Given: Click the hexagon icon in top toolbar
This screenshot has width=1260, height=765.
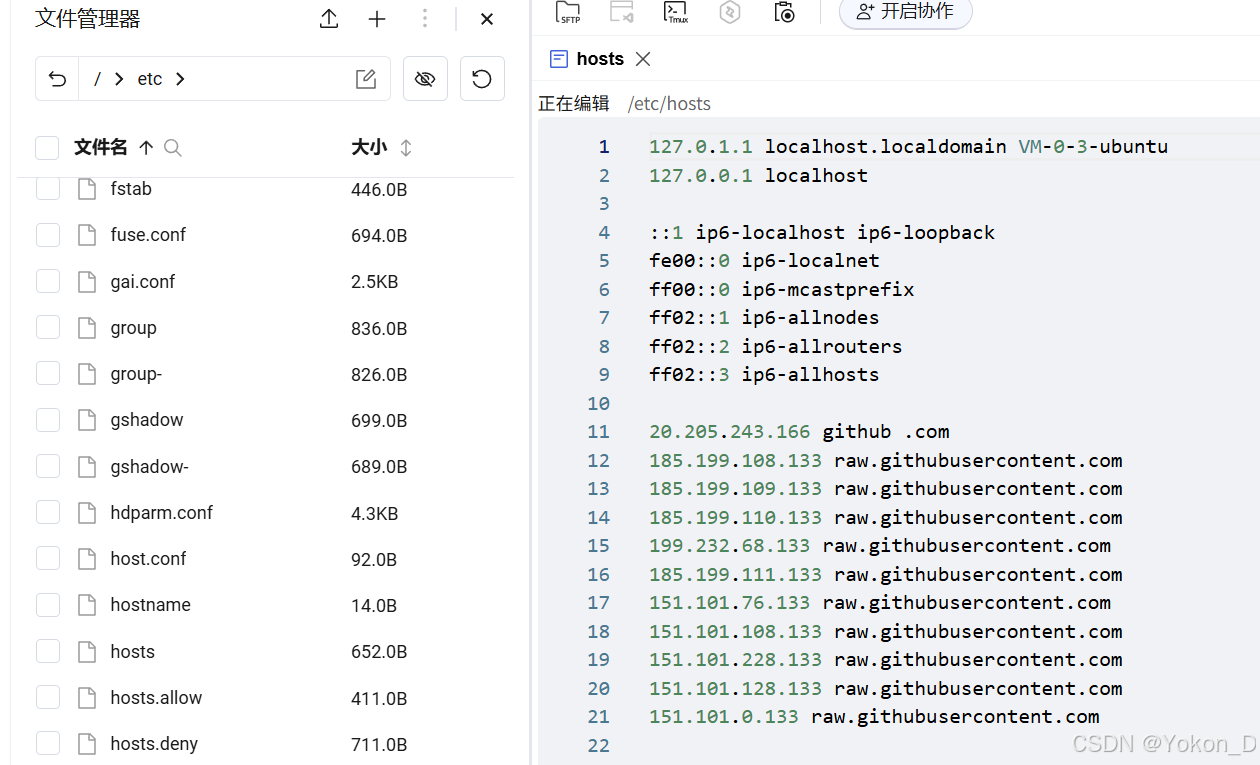Looking at the screenshot, I should 730,12.
